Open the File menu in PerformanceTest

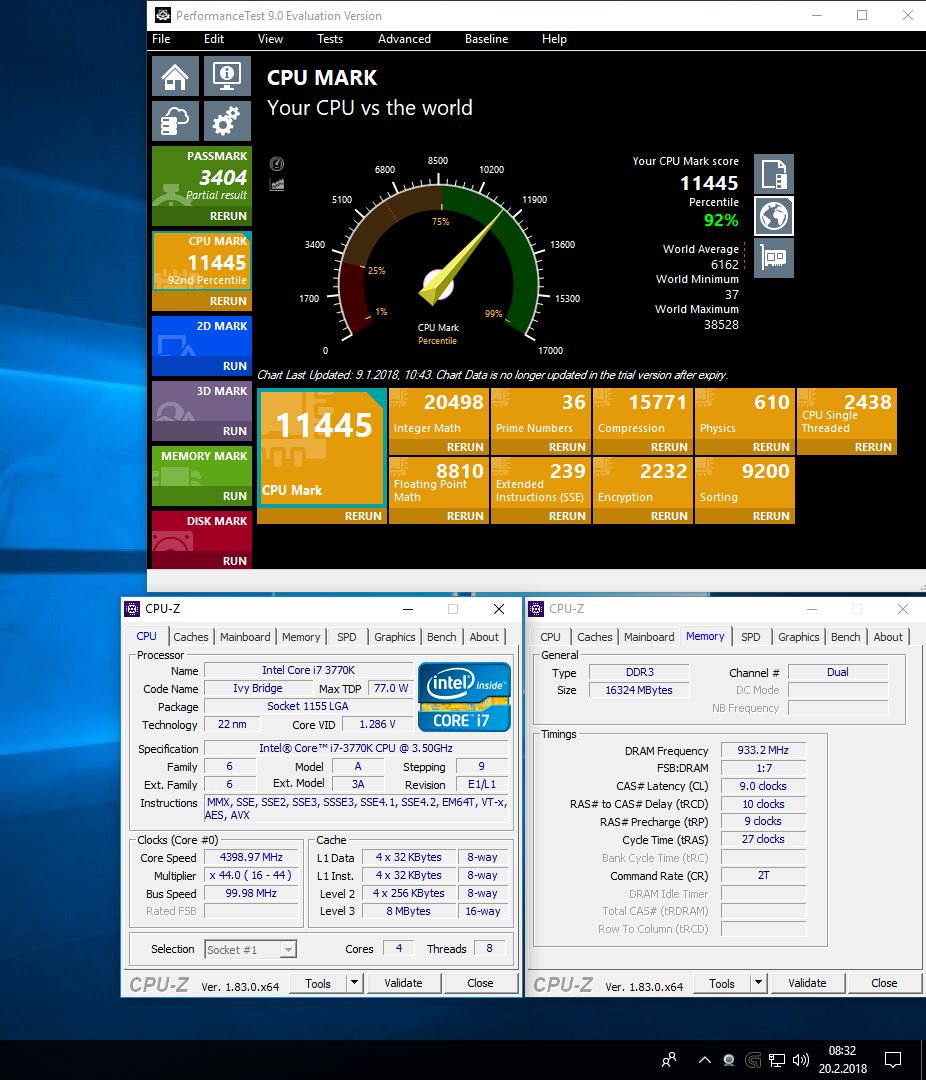161,39
